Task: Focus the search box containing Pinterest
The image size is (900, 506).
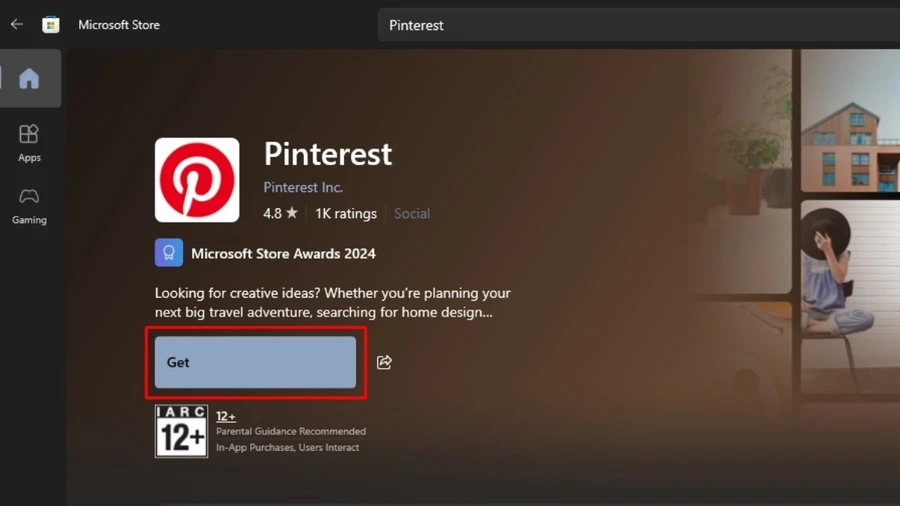Action: click(x=639, y=25)
